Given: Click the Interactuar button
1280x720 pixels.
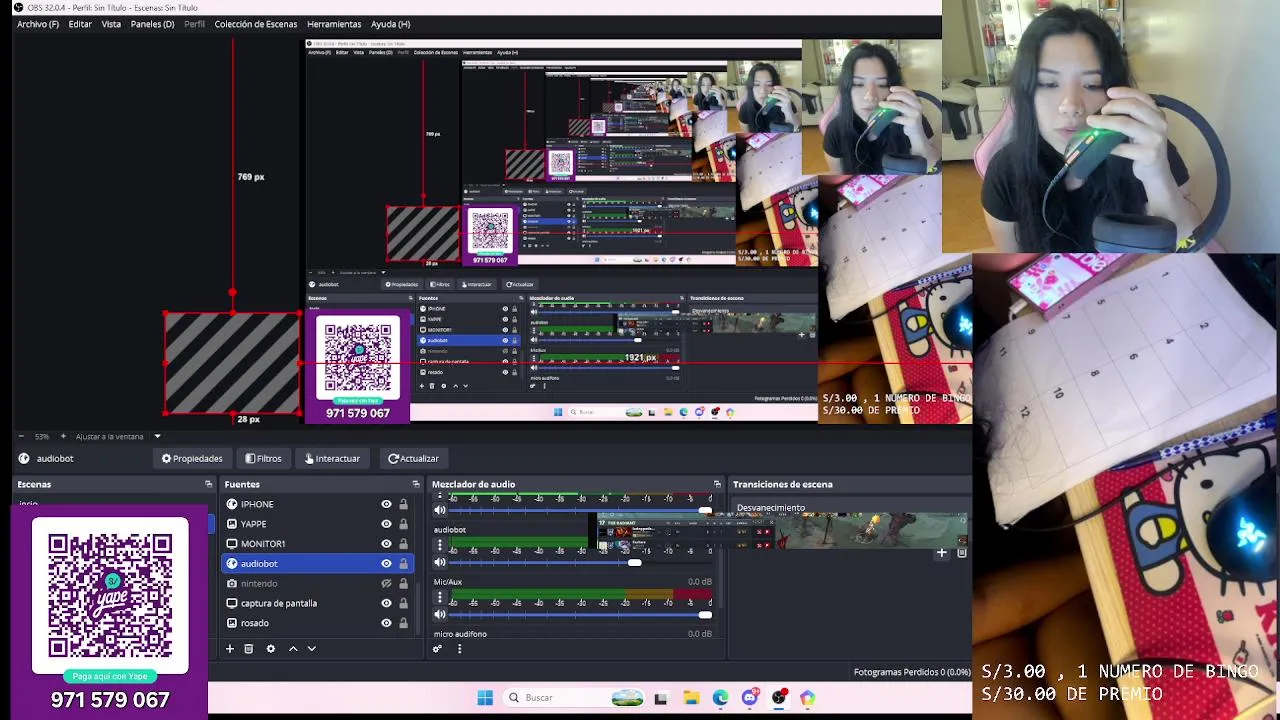Looking at the screenshot, I should 332,459.
